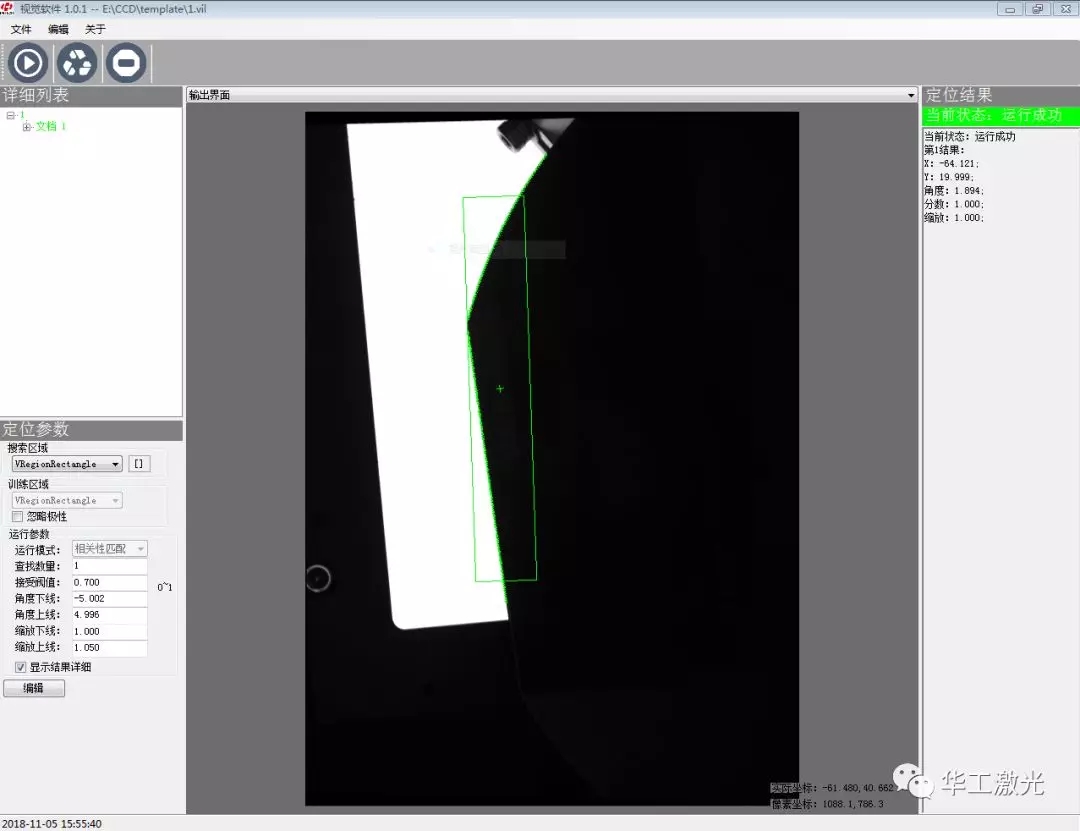Image resolution: width=1080 pixels, height=831 pixels.
Task: Open the 输出界面 view dropdown
Action: (x=910, y=95)
